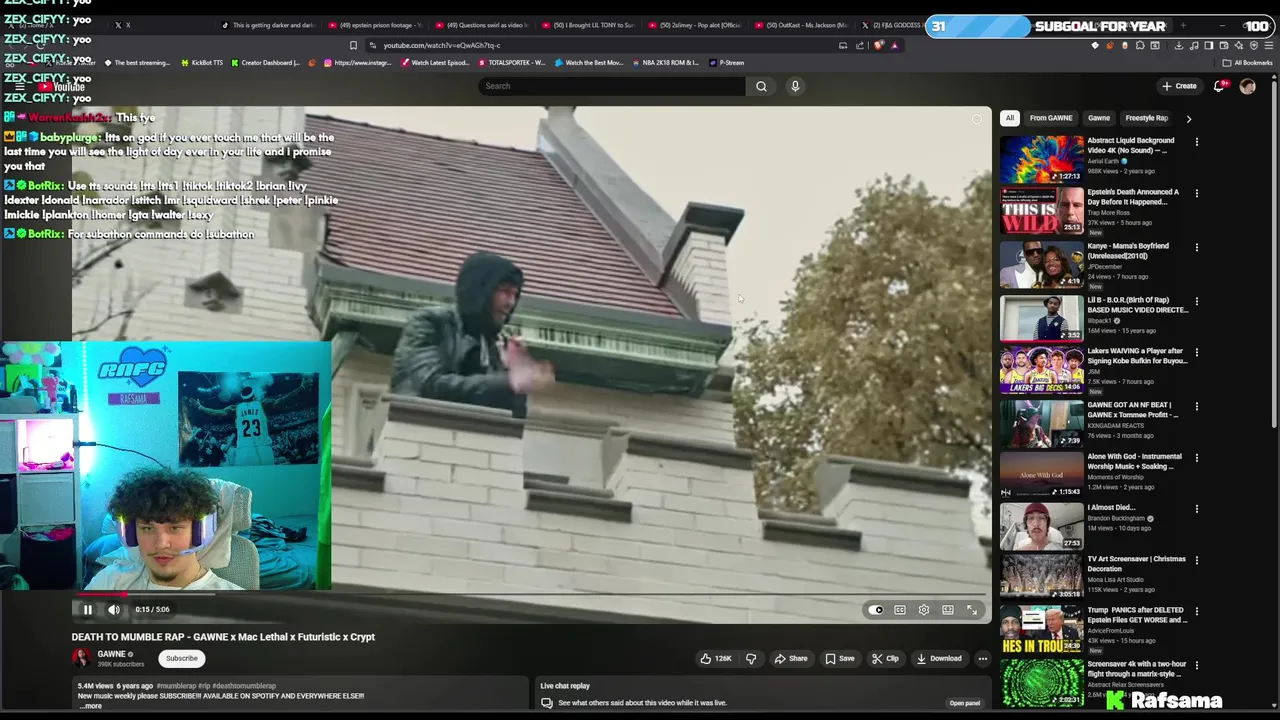Screen dimensions: 1280x720
Task: Open options for Lakers WAIVING a Player video
Action: click(x=1196, y=352)
